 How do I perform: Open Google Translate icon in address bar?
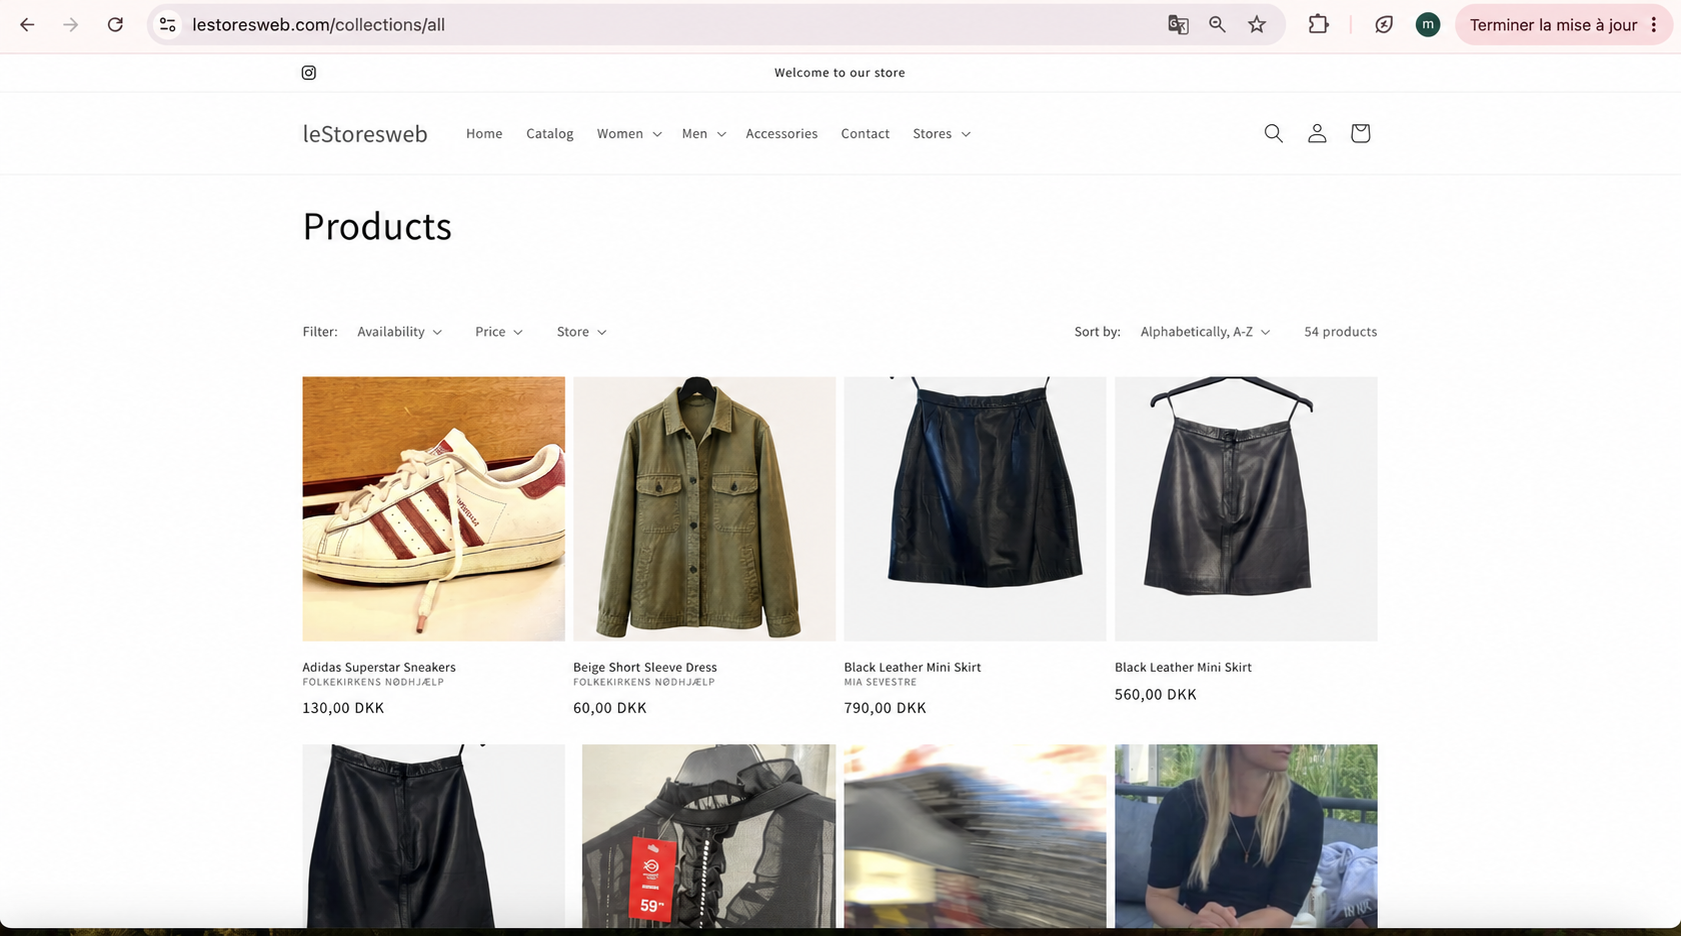pyautogui.click(x=1178, y=25)
